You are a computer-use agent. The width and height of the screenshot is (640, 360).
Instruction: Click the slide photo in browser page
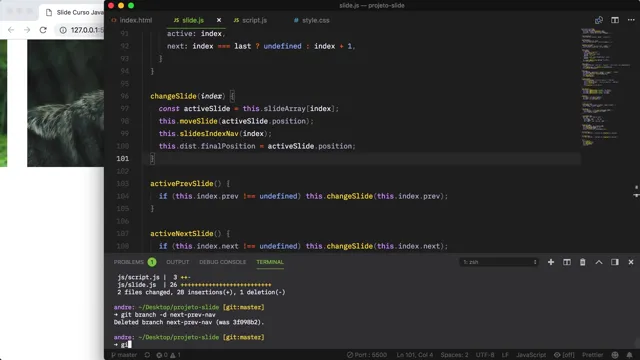(x=65, y=103)
